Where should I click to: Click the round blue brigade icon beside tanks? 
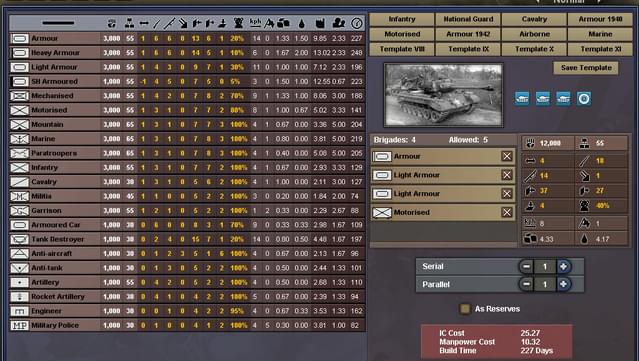click(584, 99)
